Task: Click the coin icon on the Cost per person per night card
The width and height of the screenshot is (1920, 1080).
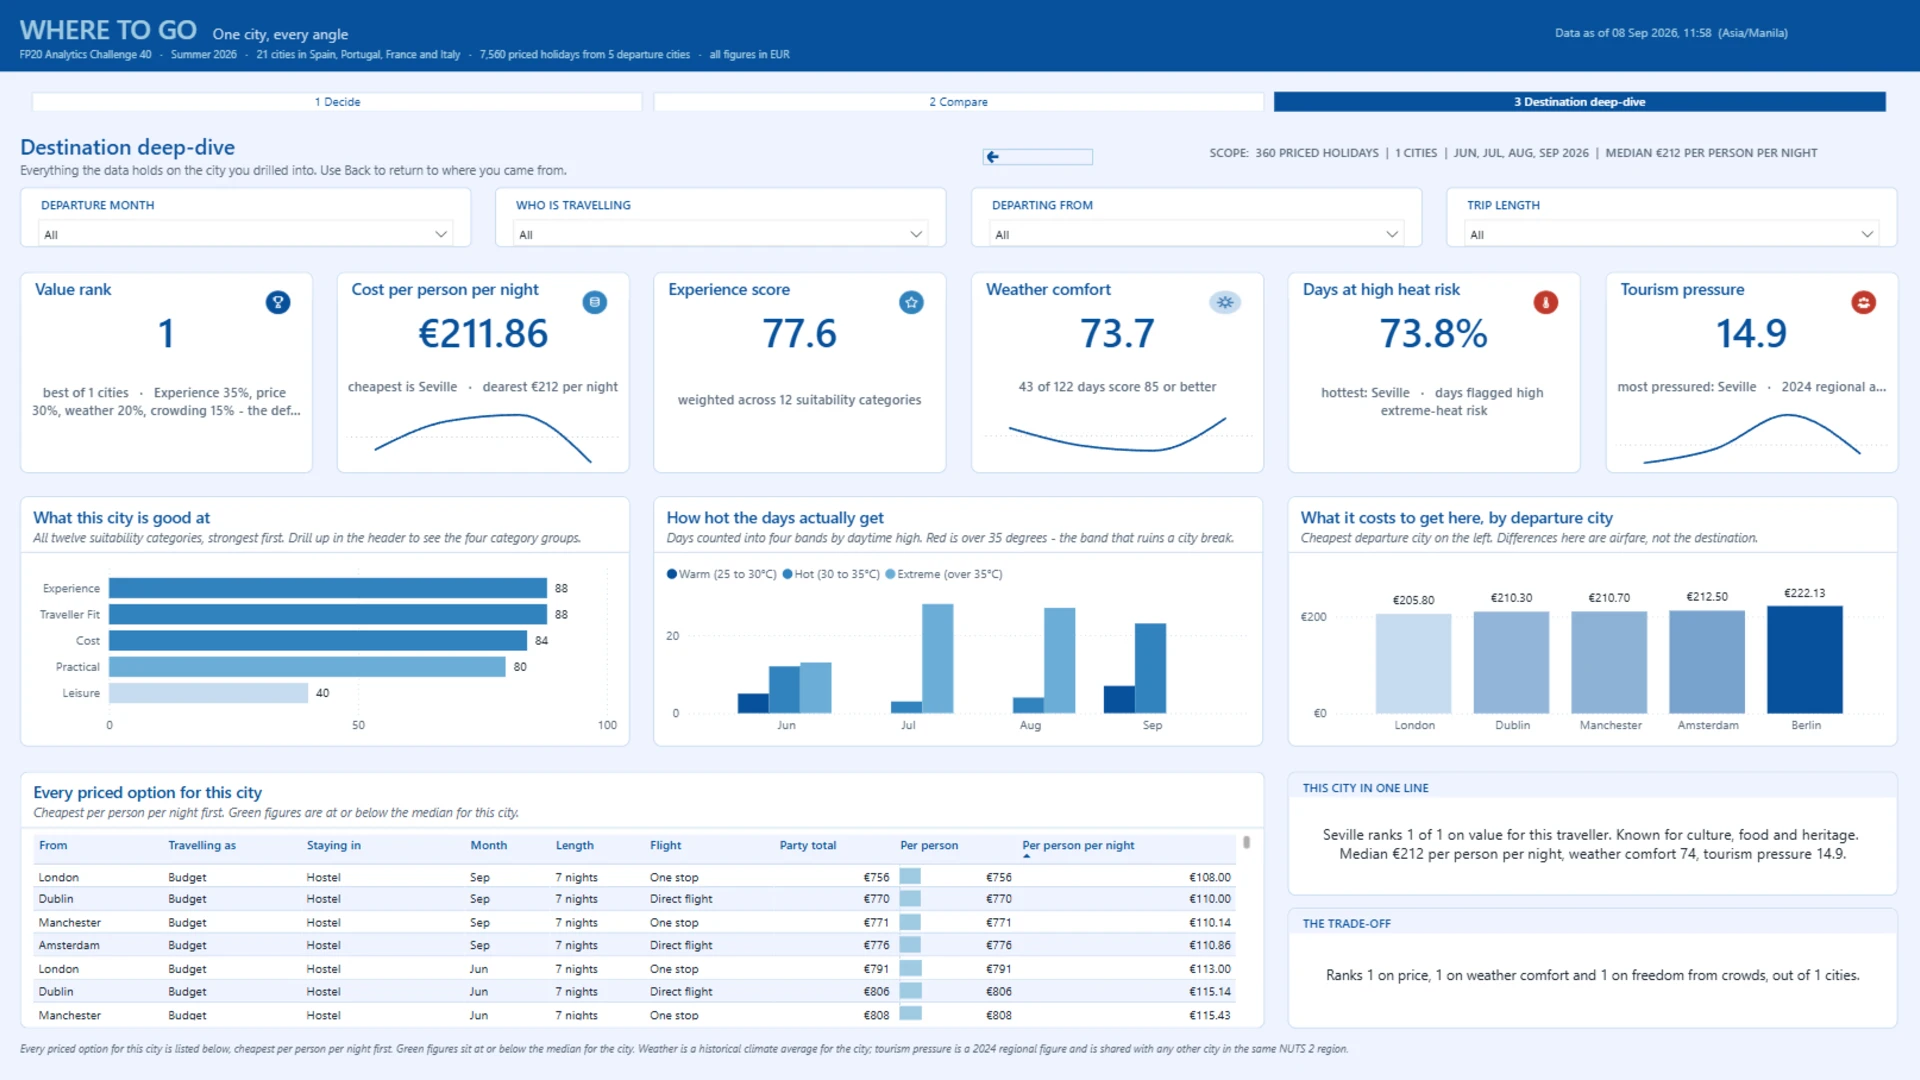Action: coord(595,302)
